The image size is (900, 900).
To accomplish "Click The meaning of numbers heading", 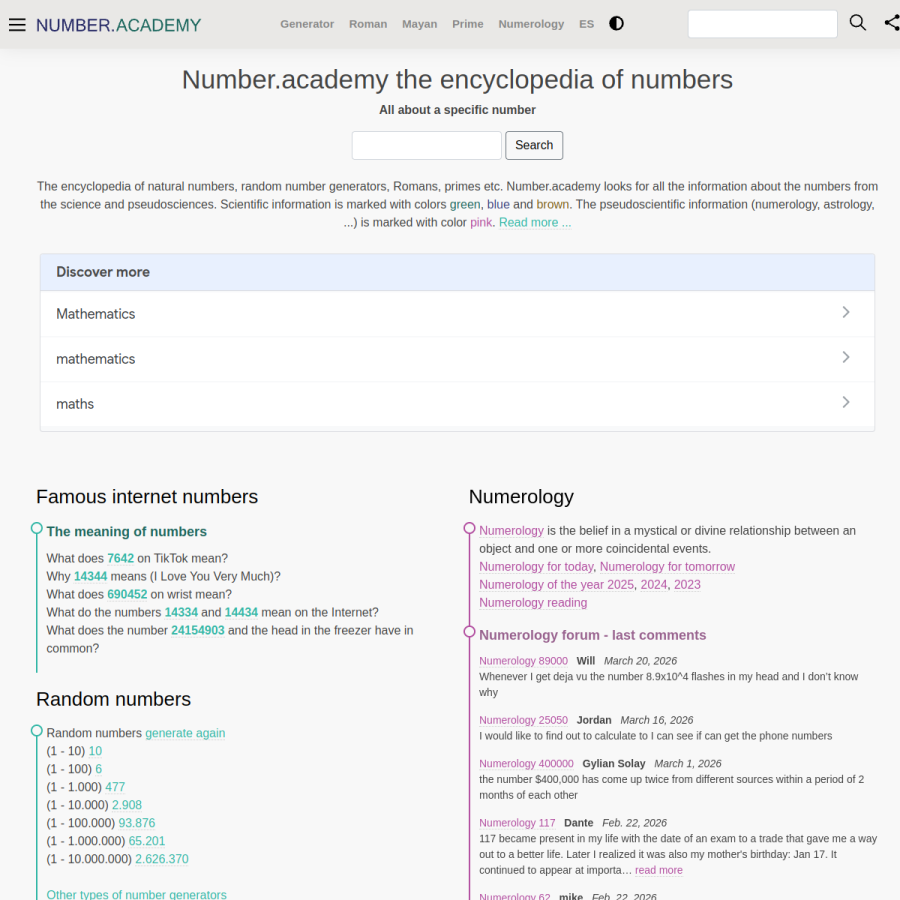I will [126, 532].
